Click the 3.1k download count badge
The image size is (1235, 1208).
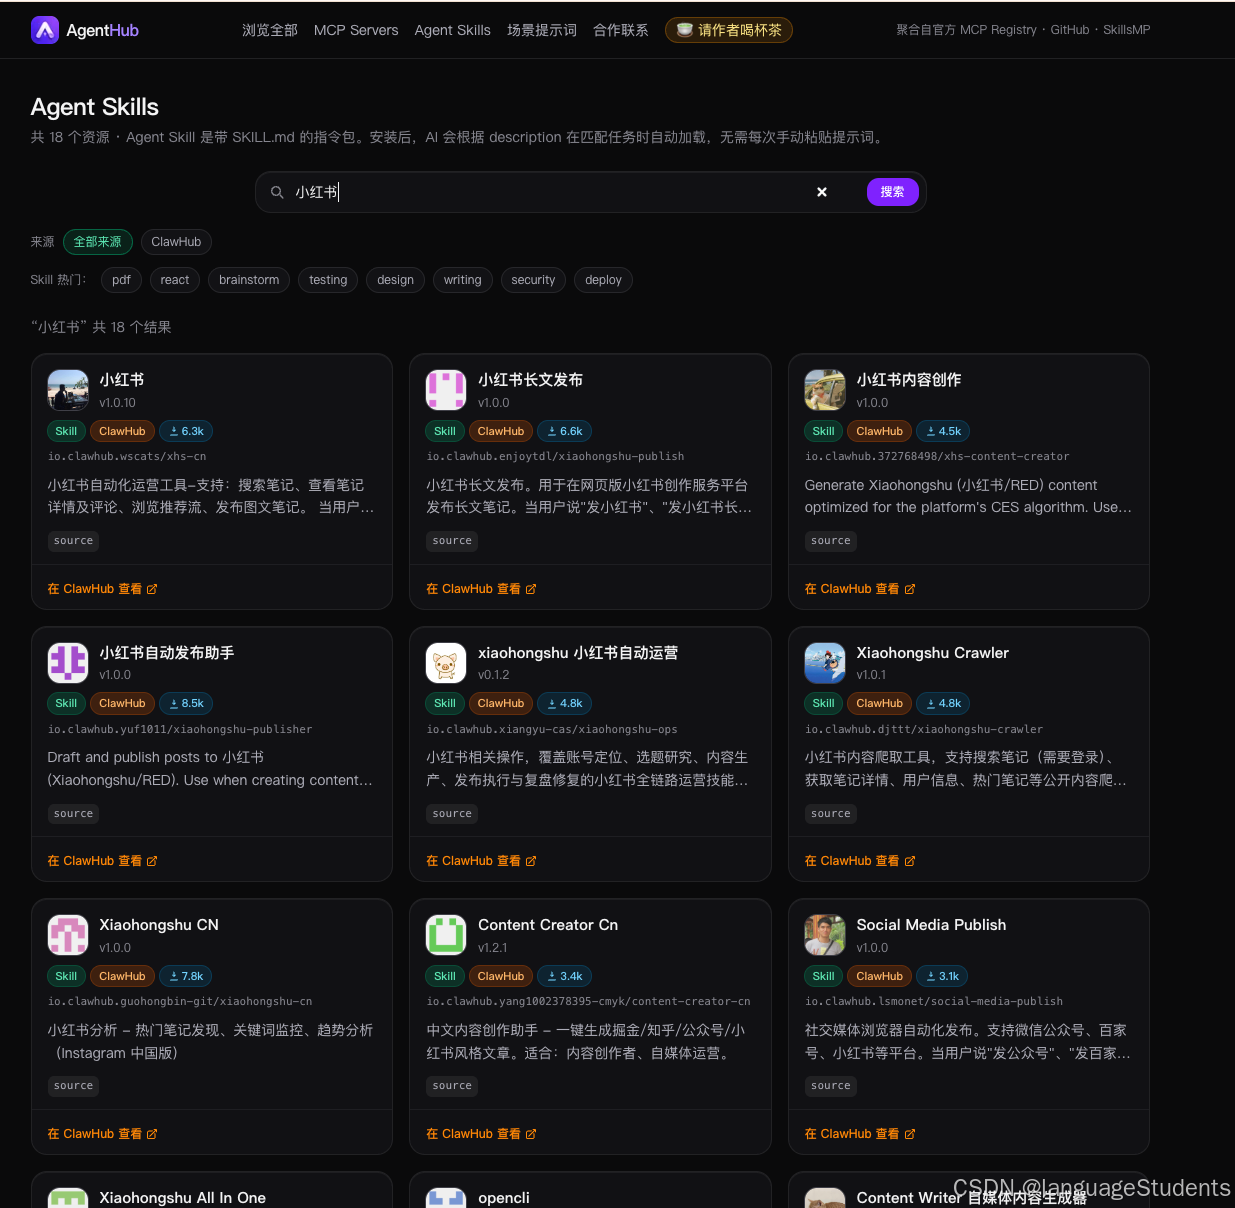942,976
